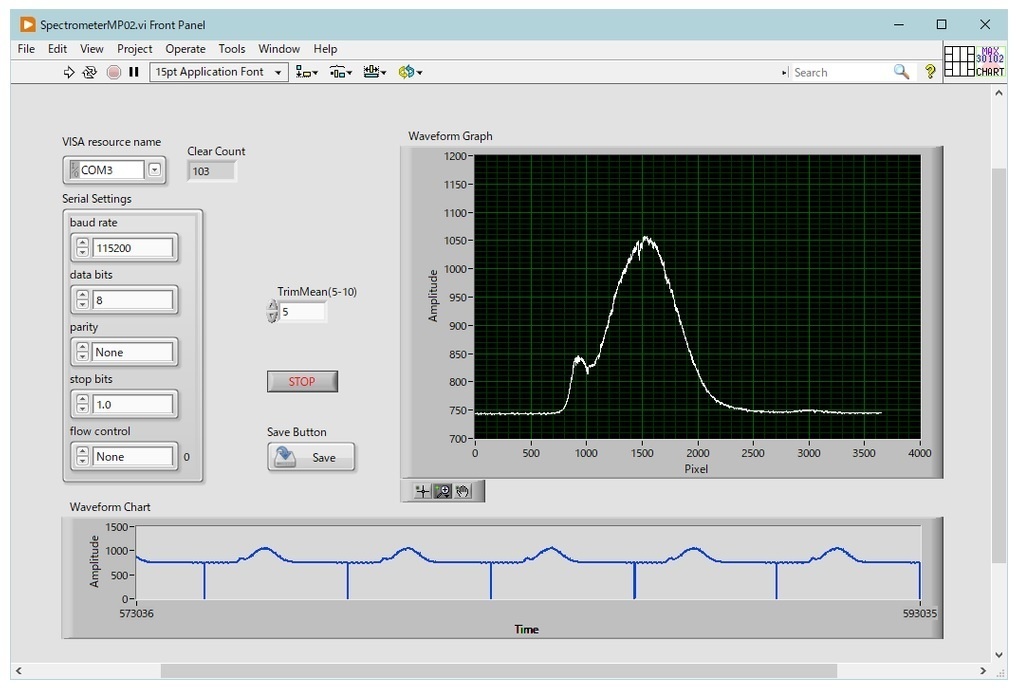Click the horizontal scrollbar thumb
Screen dimensions: 1017x689
coord(499,670)
